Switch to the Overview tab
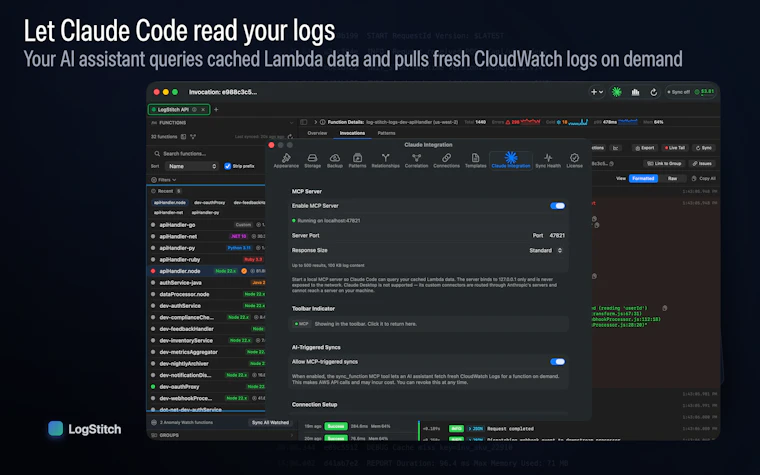The height and width of the screenshot is (475, 760). click(x=317, y=133)
